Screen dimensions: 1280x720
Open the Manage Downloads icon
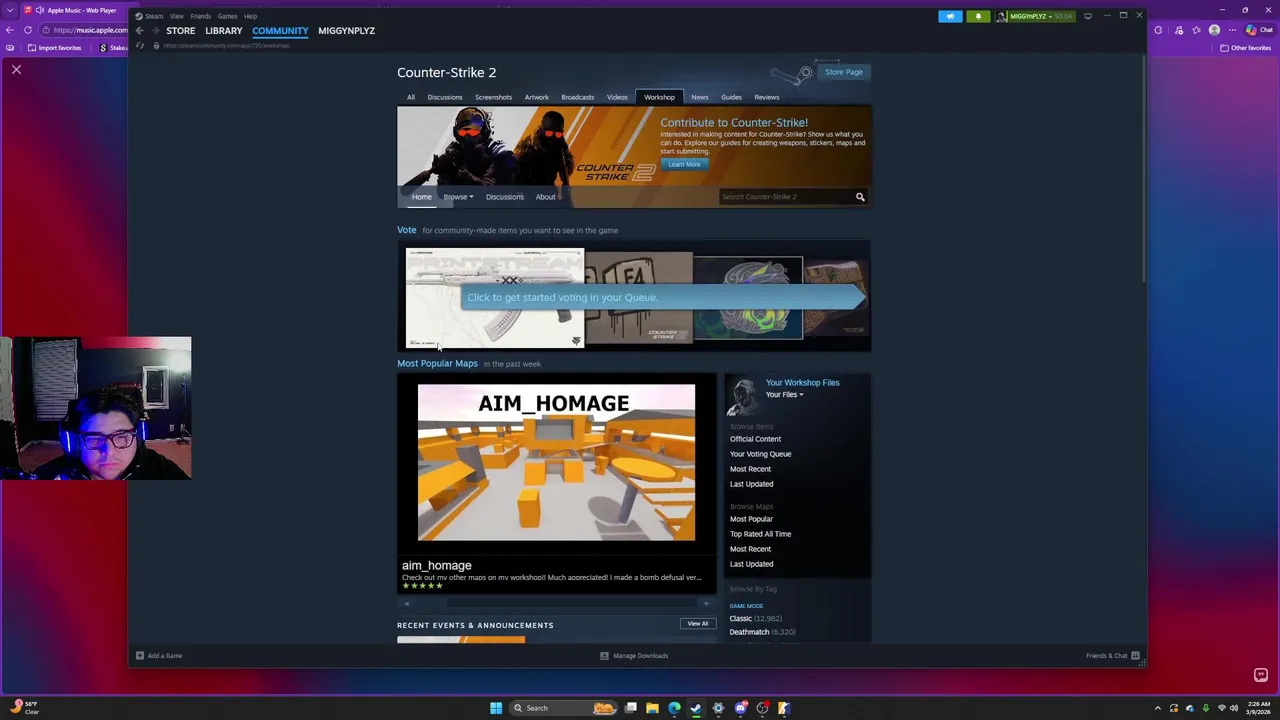click(x=604, y=656)
